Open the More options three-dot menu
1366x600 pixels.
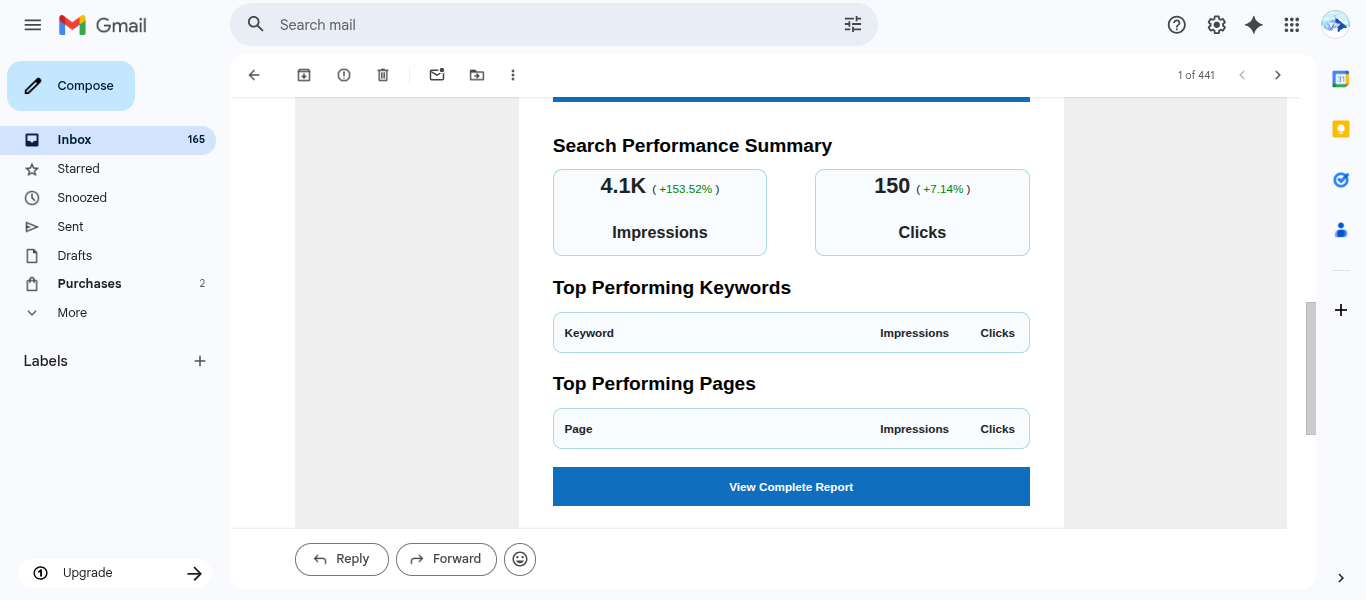tap(513, 75)
